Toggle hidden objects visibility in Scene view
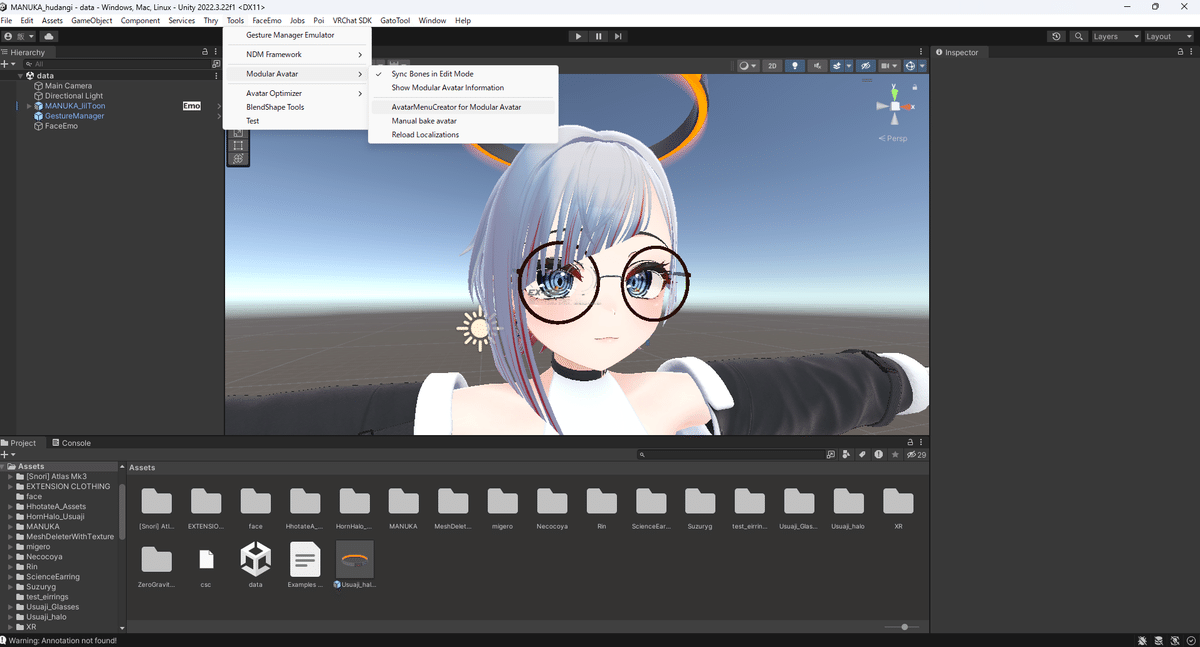This screenshot has width=1200, height=647. [x=866, y=66]
